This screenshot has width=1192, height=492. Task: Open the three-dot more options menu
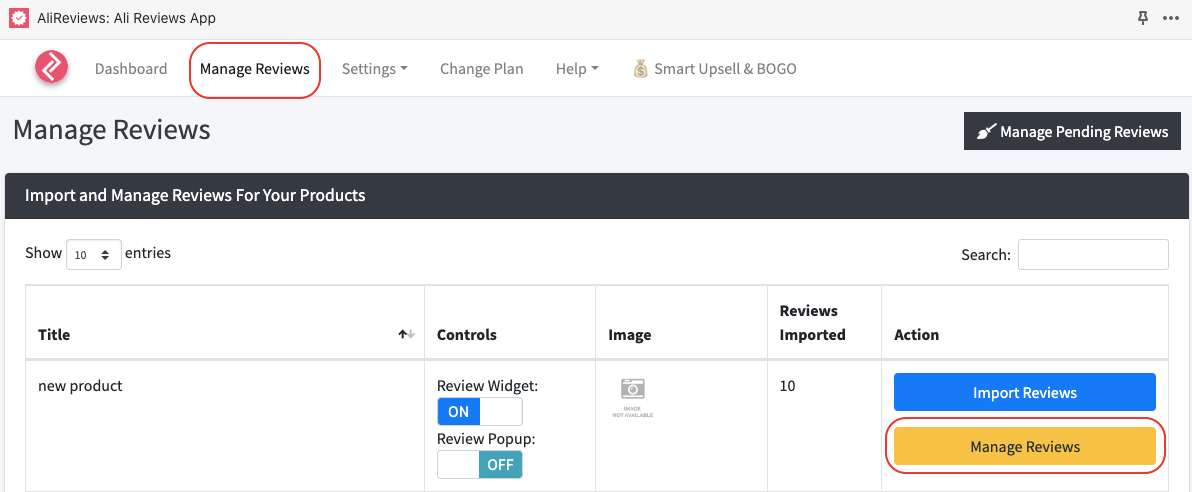point(1170,18)
